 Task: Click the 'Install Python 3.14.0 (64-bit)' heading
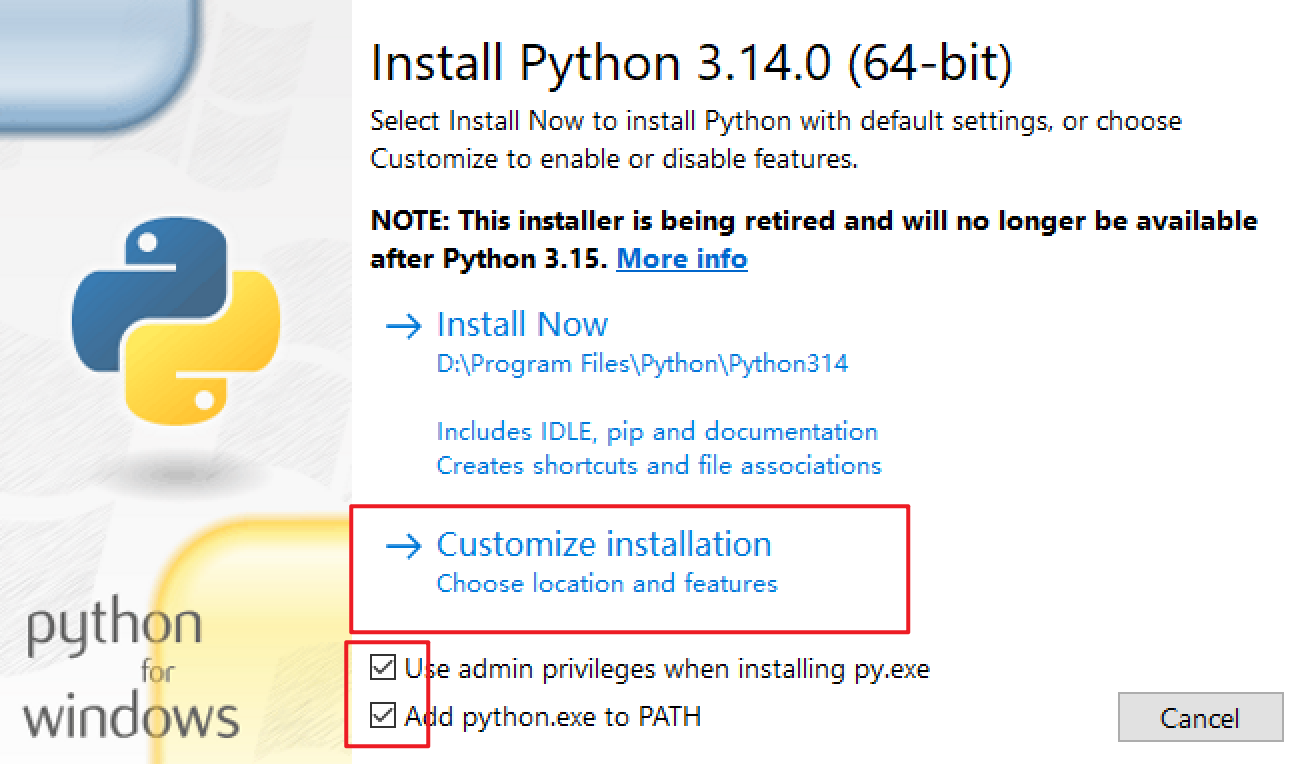[692, 64]
